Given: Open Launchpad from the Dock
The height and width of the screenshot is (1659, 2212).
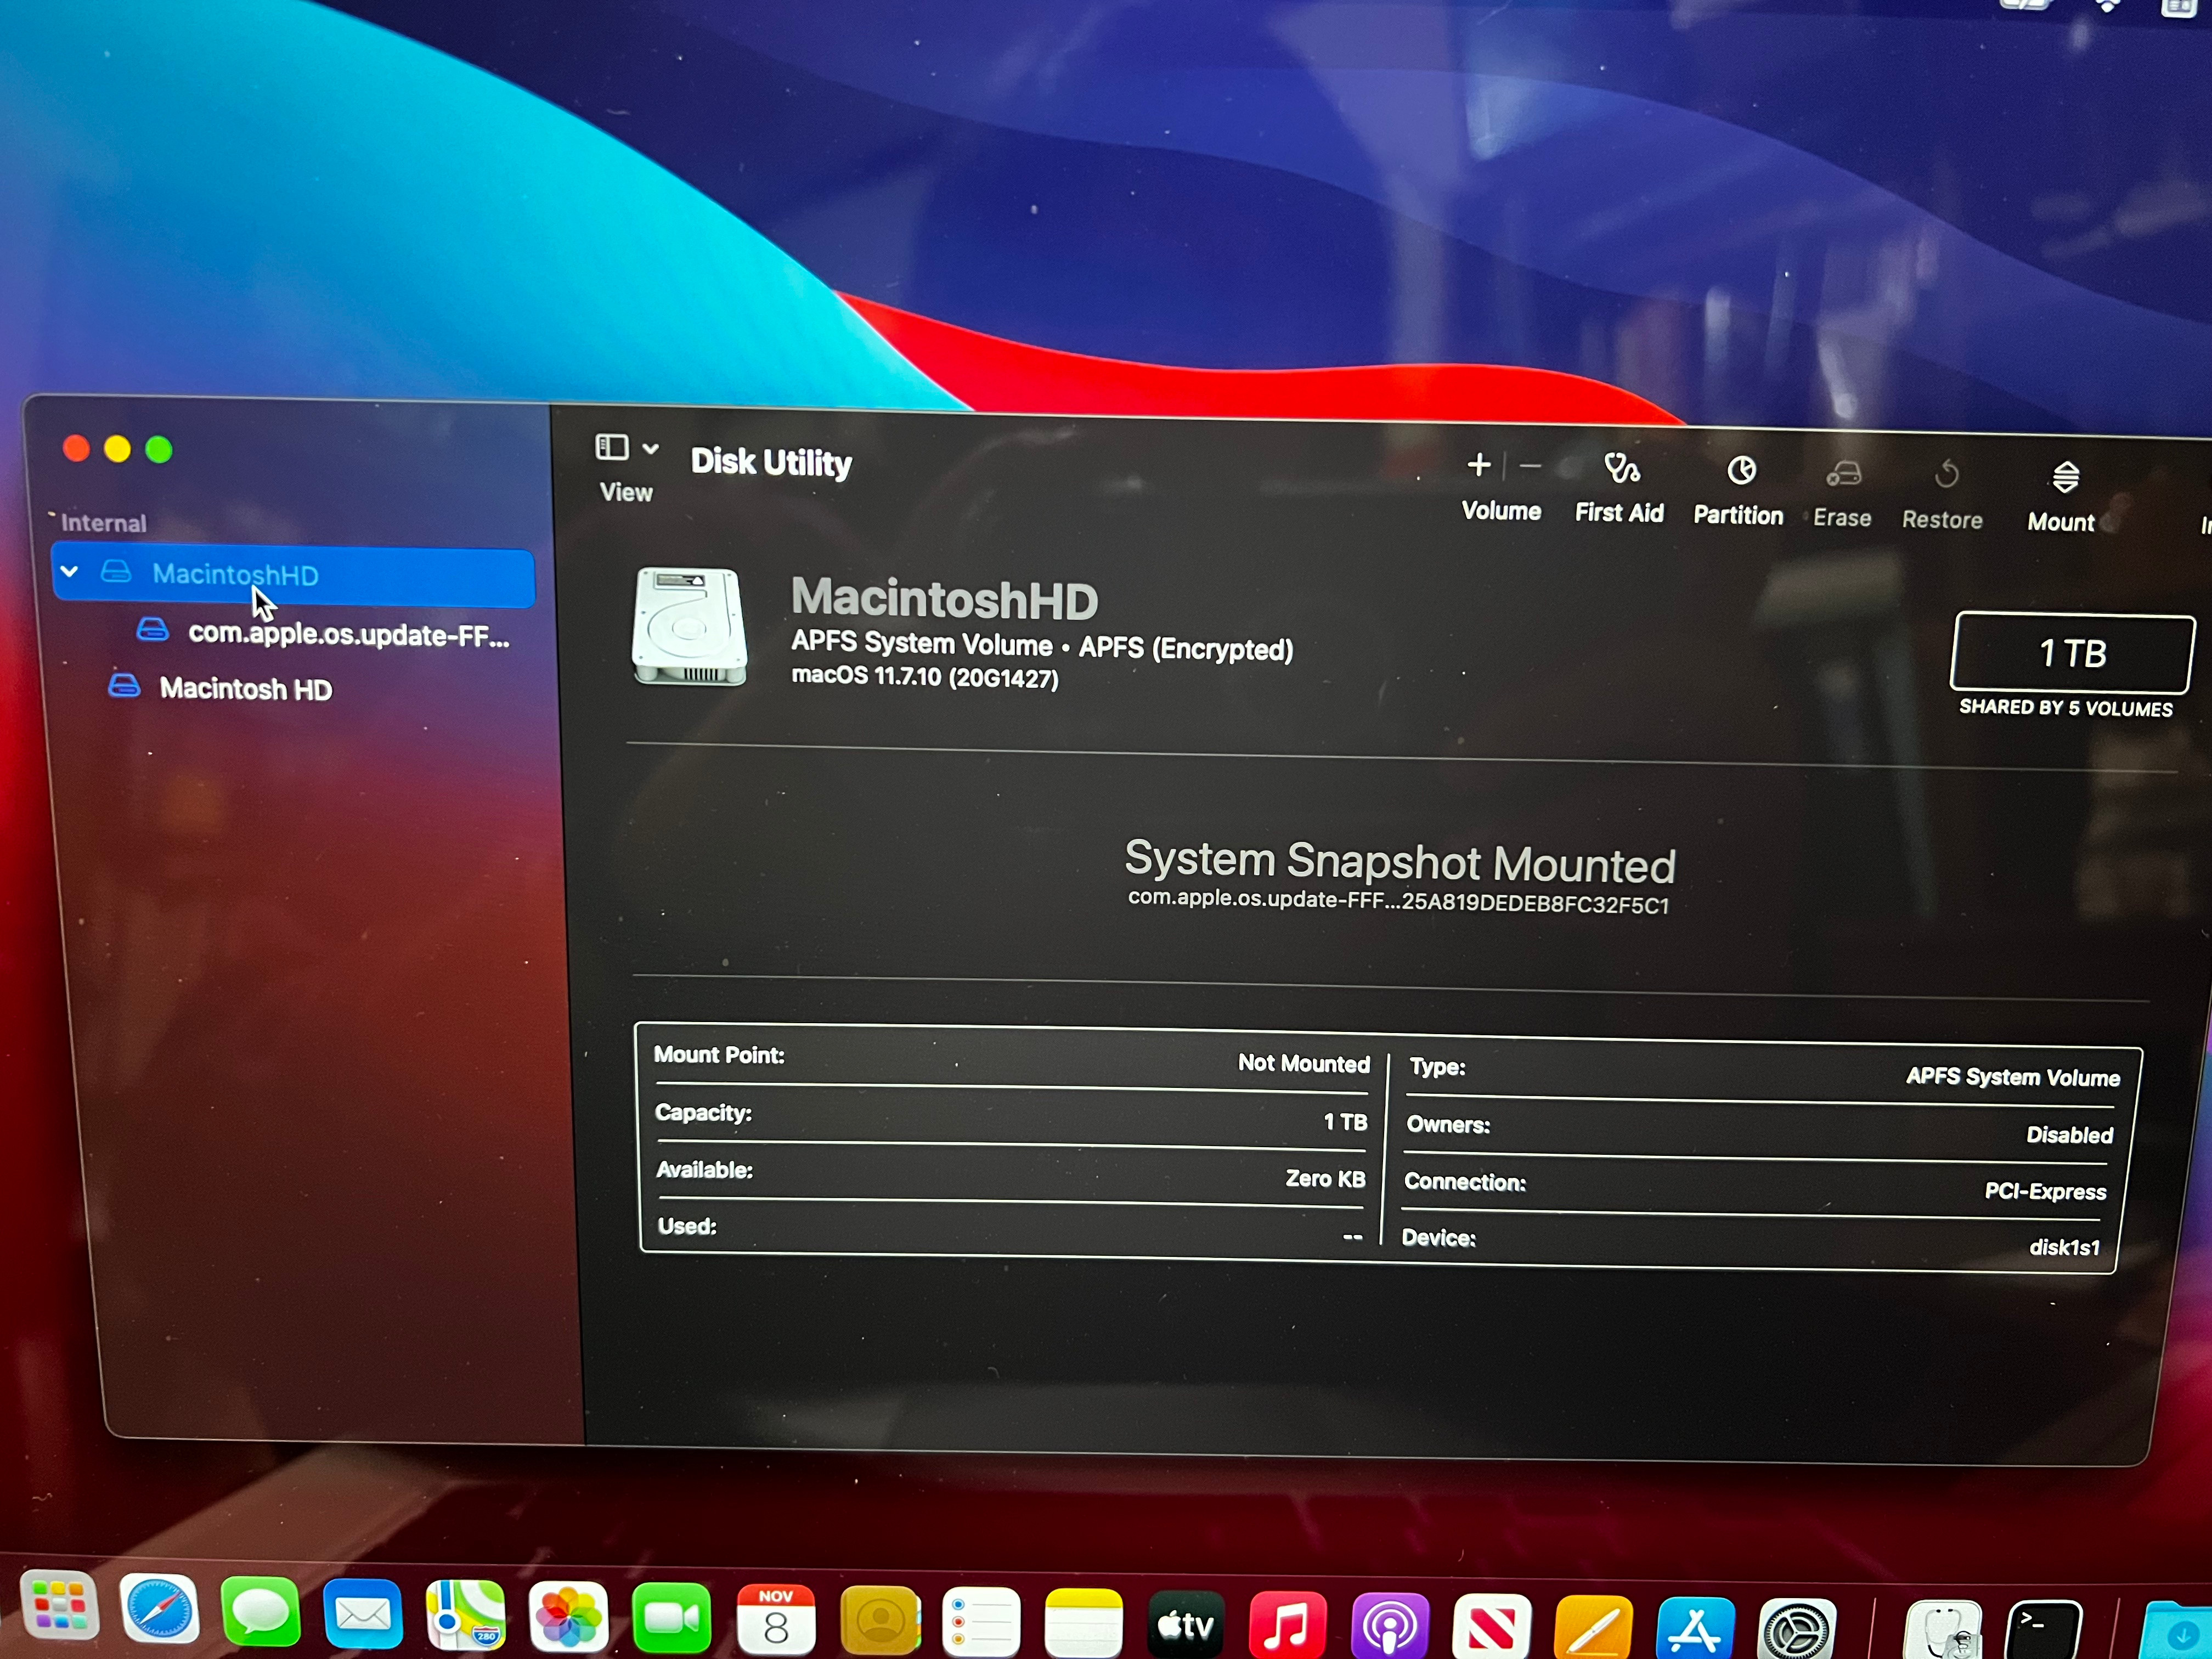Looking at the screenshot, I should point(59,1605).
